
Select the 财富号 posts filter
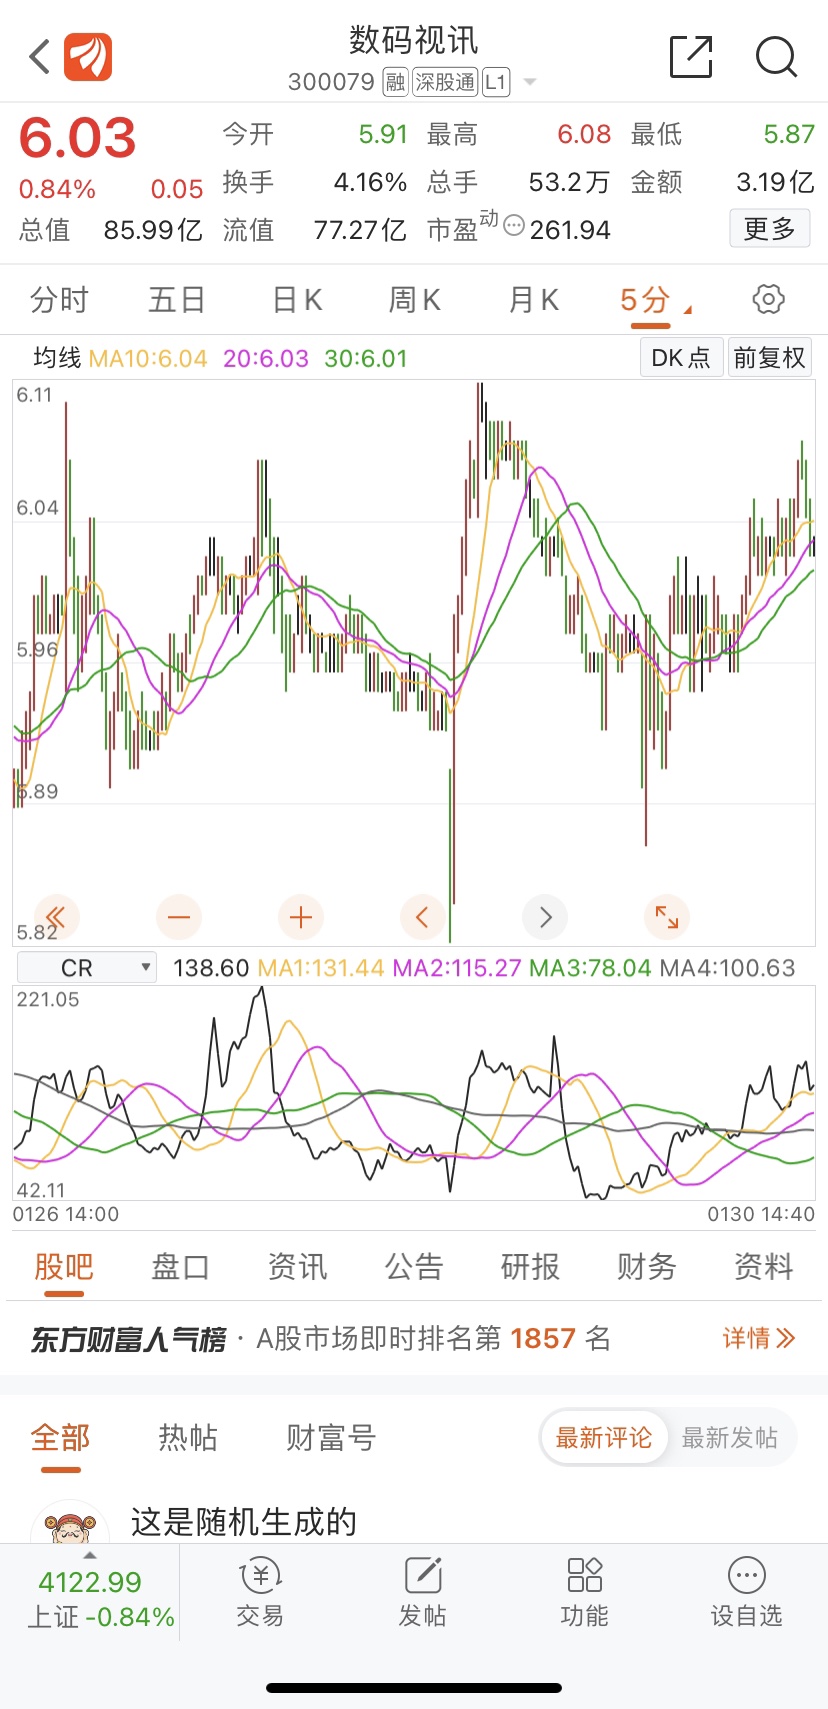[x=331, y=1438]
